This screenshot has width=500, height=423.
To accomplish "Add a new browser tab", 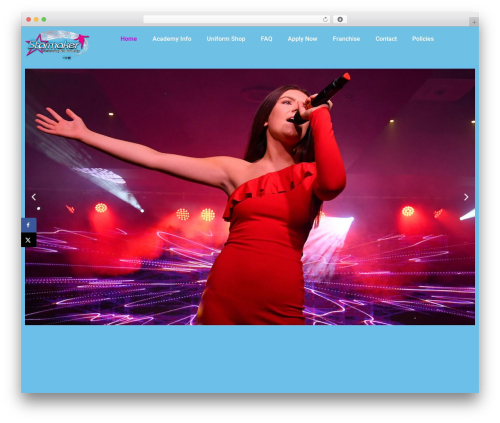I will [474, 22].
